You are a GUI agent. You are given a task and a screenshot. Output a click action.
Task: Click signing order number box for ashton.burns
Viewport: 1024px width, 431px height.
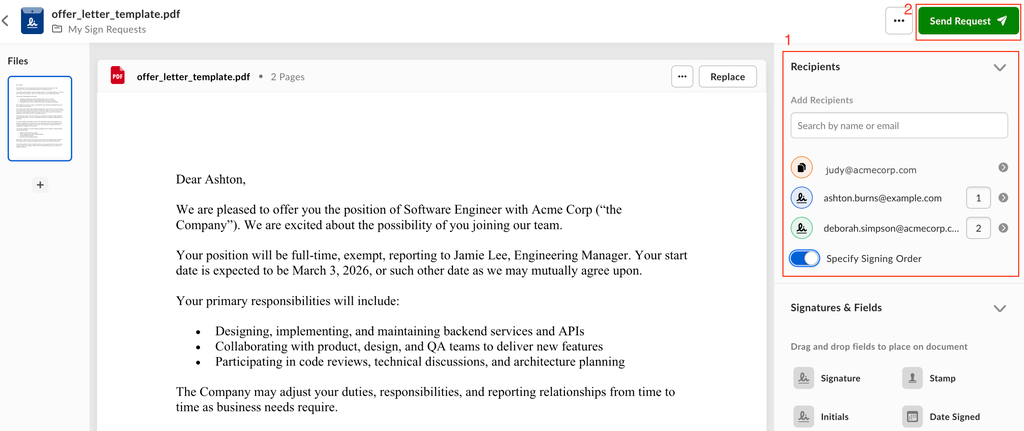pos(978,198)
